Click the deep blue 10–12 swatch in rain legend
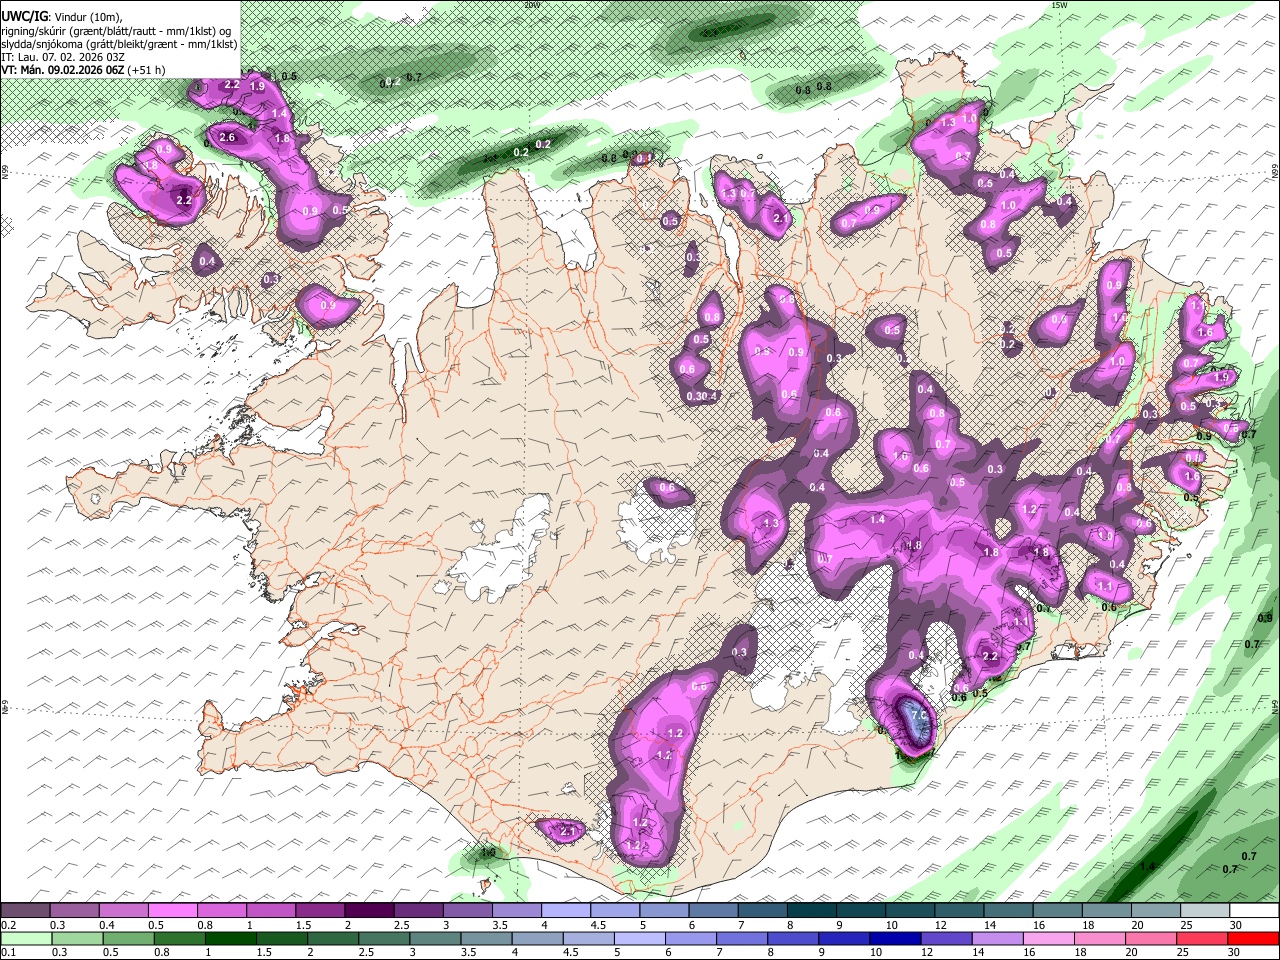The height and width of the screenshot is (960, 1280). pos(896,938)
